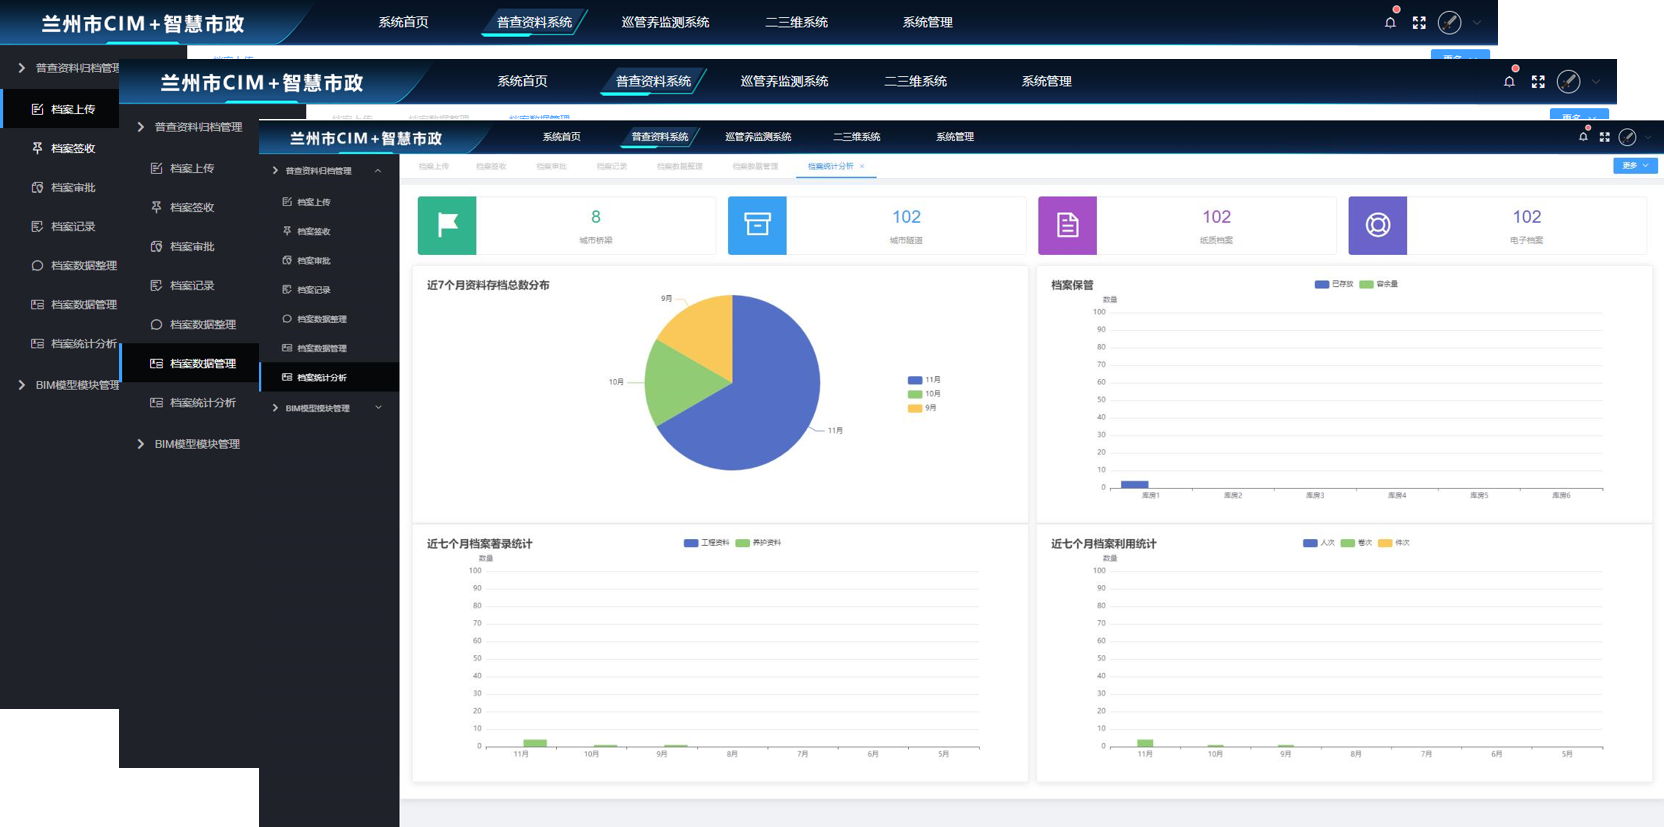Image resolution: width=1664 pixels, height=827 pixels.
Task: Toggle the 已存放 legend series in 档案保管 chart
Action: coord(1334,284)
